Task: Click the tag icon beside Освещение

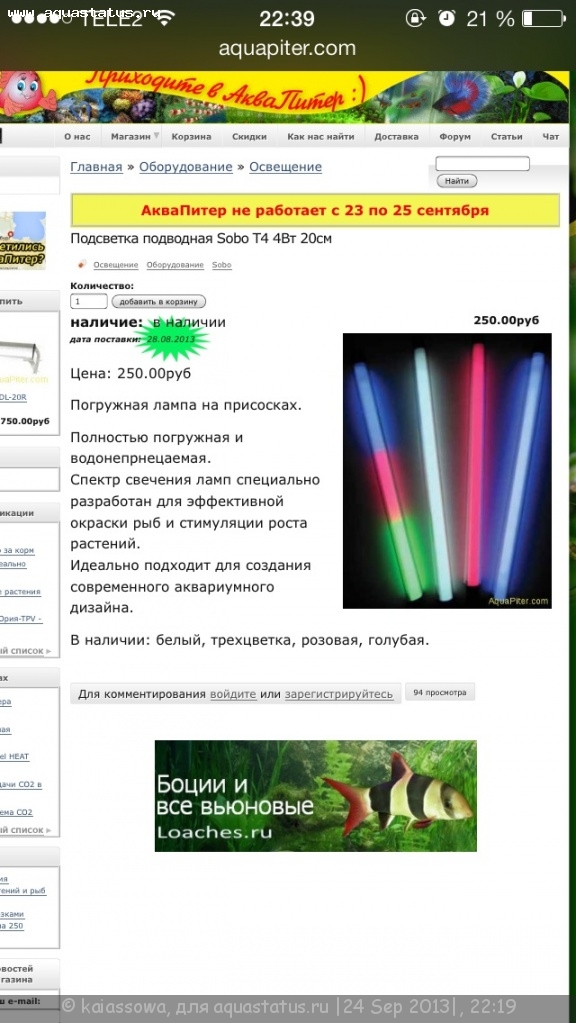Action: tap(82, 264)
